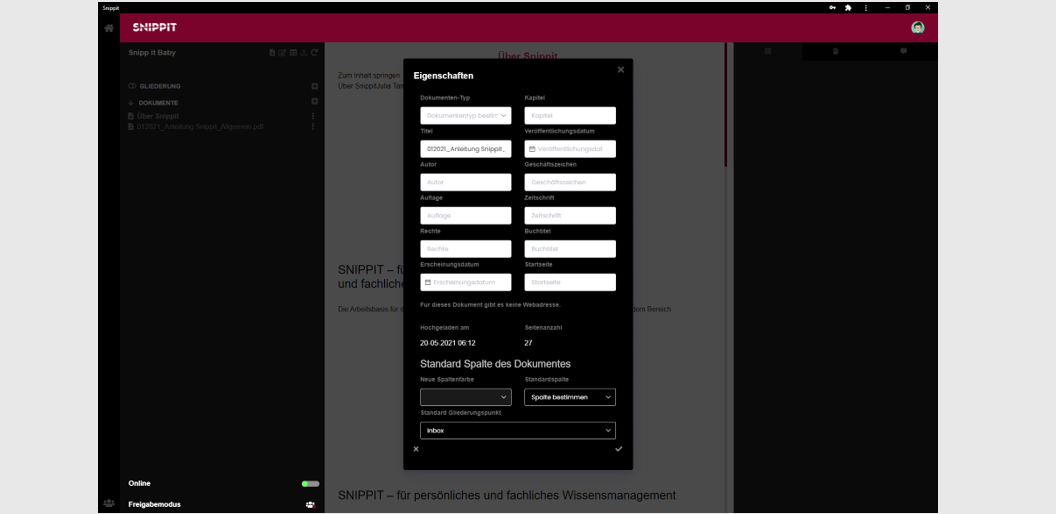This screenshot has width=1056, height=514.
Task: Add a document with the Dokumente plus icon
Action: [315, 101]
